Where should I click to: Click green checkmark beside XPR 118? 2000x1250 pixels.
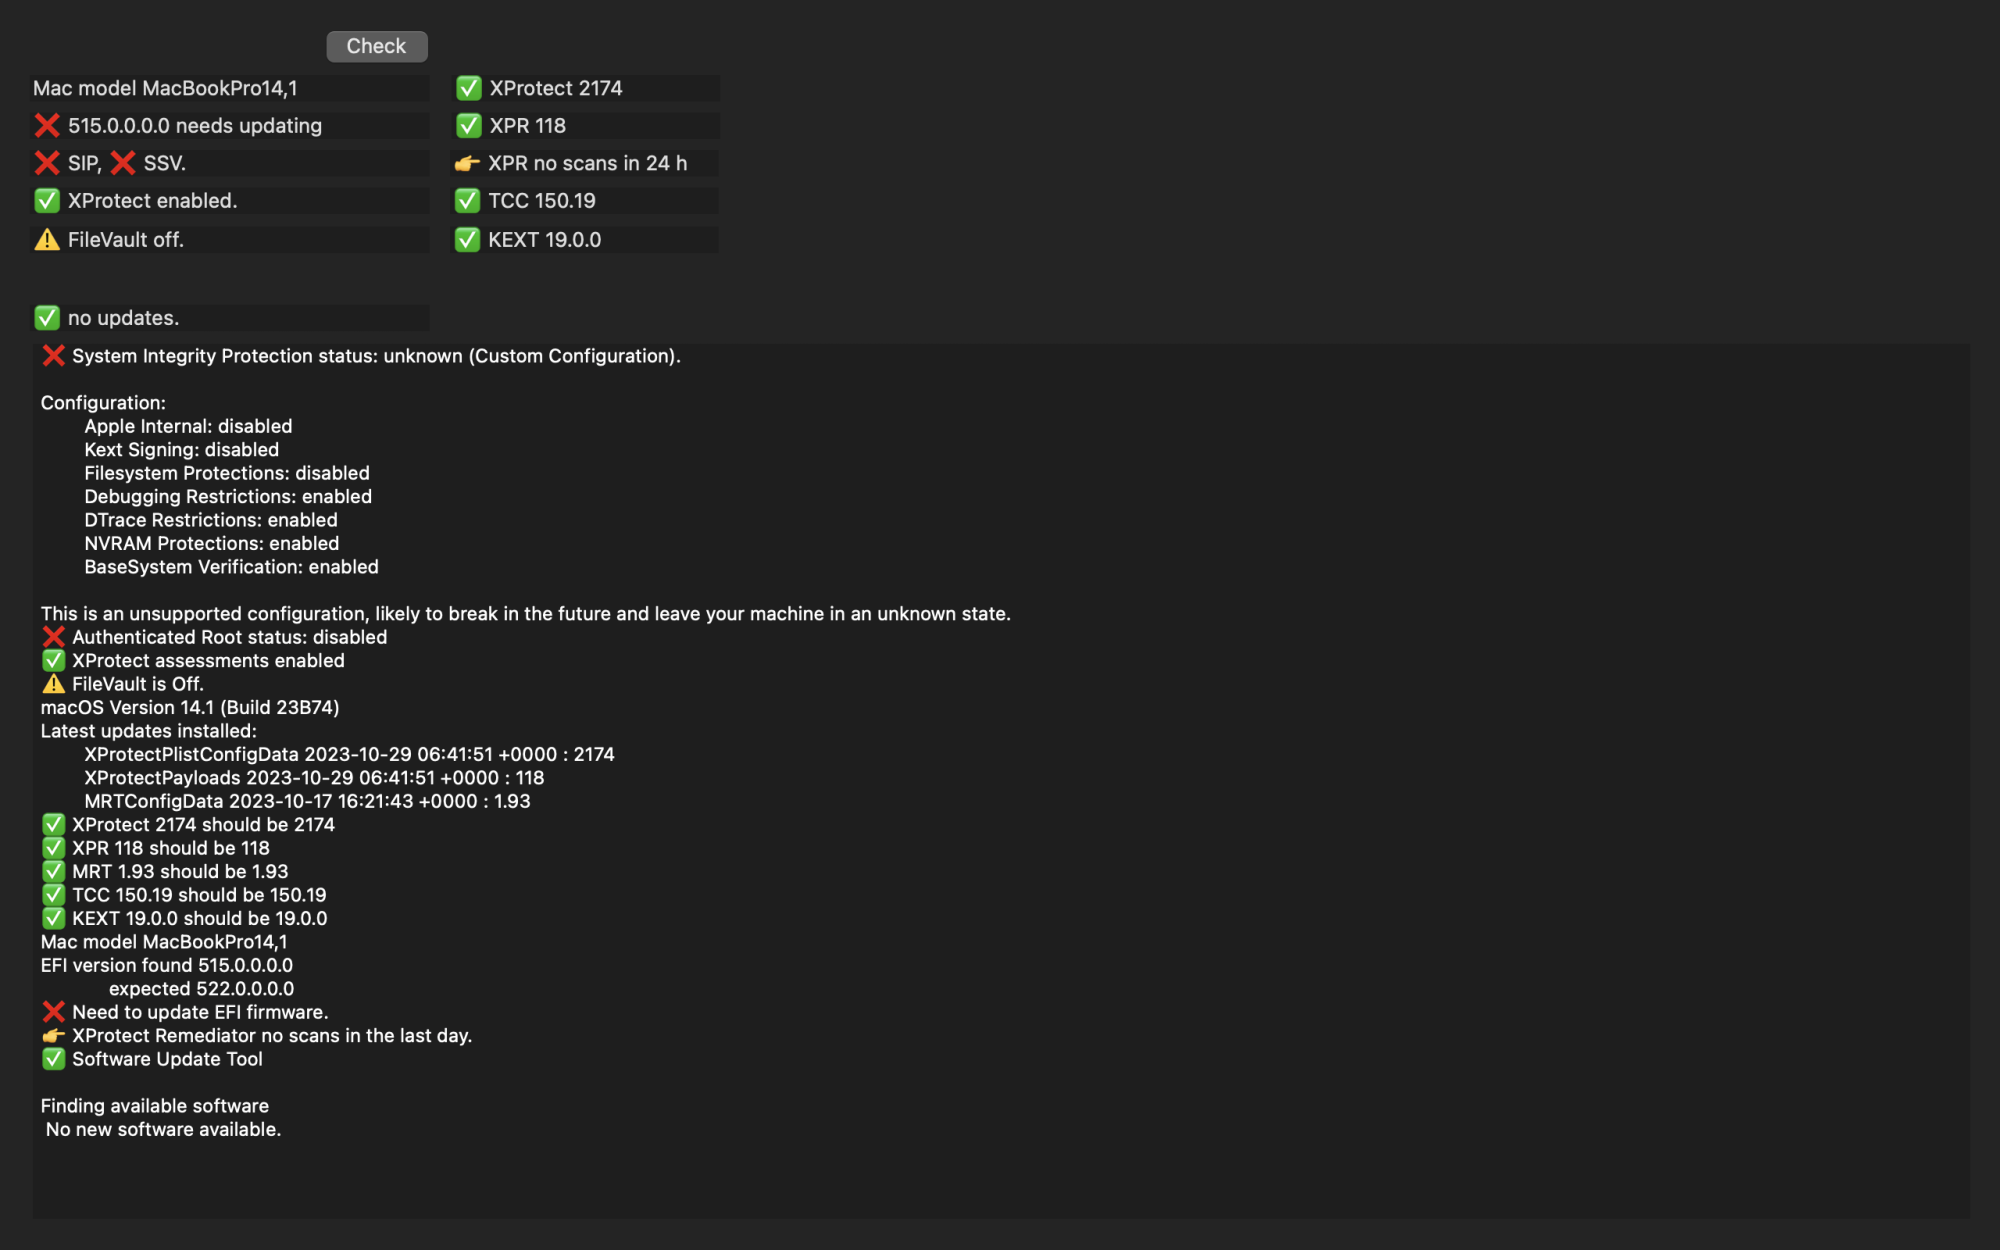click(468, 126)
